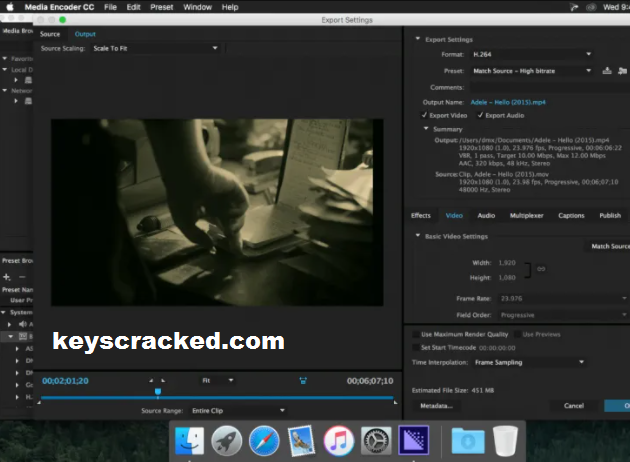Enable Use Maximum Render Quality
630x462 pixels.
pos(416,334)
